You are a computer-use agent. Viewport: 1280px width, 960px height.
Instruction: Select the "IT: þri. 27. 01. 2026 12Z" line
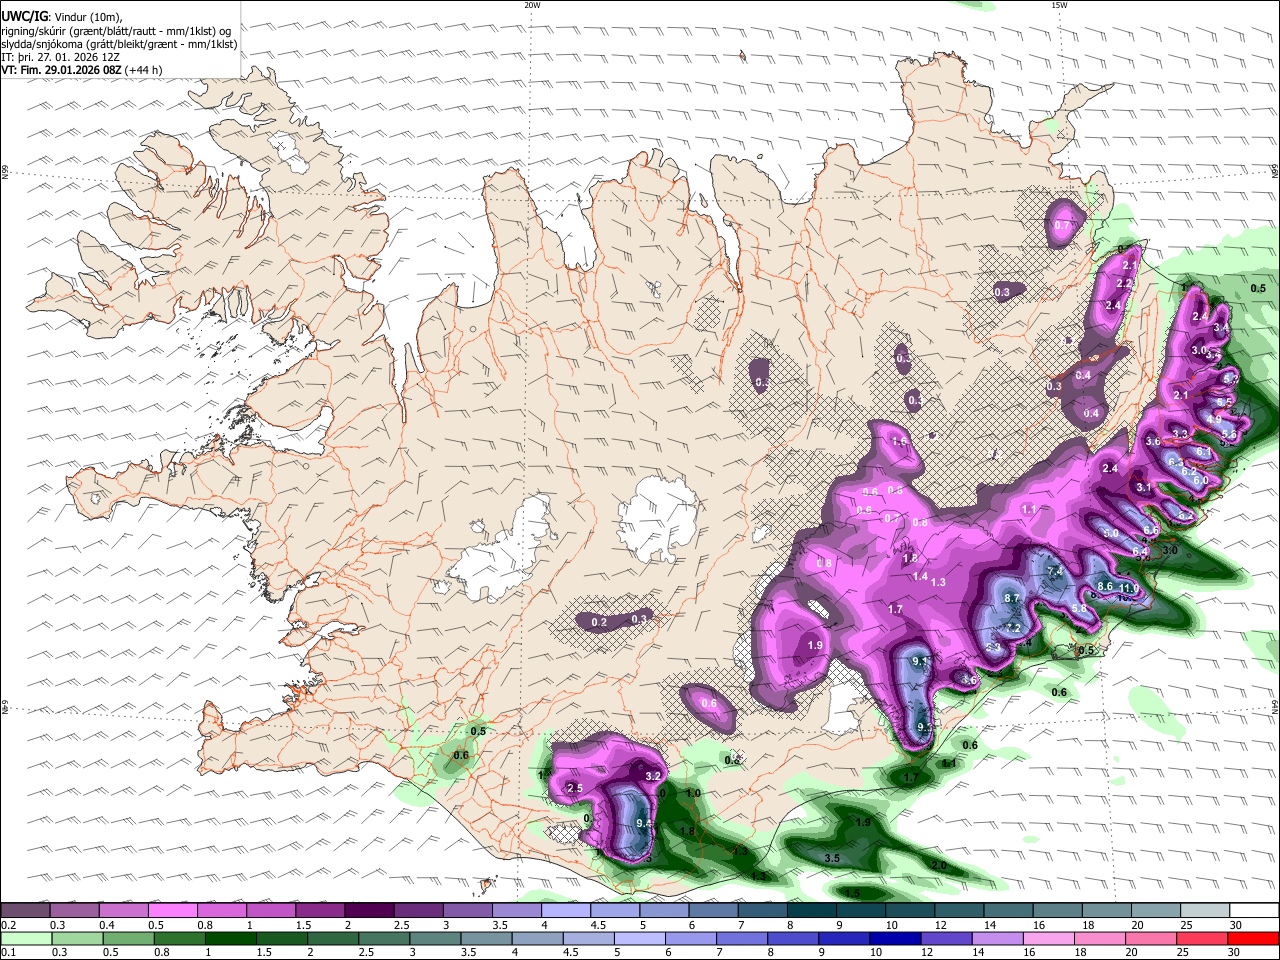pos(61,57)
